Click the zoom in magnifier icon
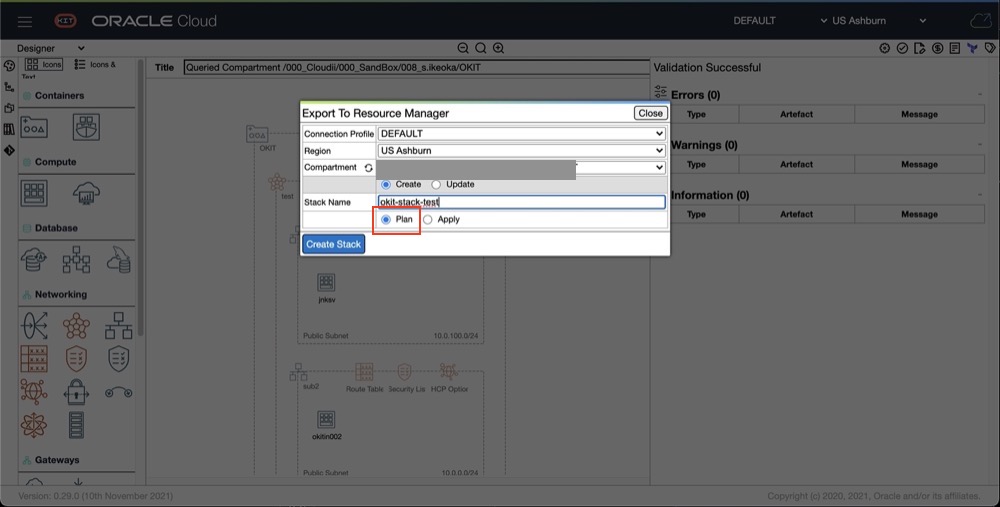The width and height of the screenshot is (1000, 507). point(499,48)
